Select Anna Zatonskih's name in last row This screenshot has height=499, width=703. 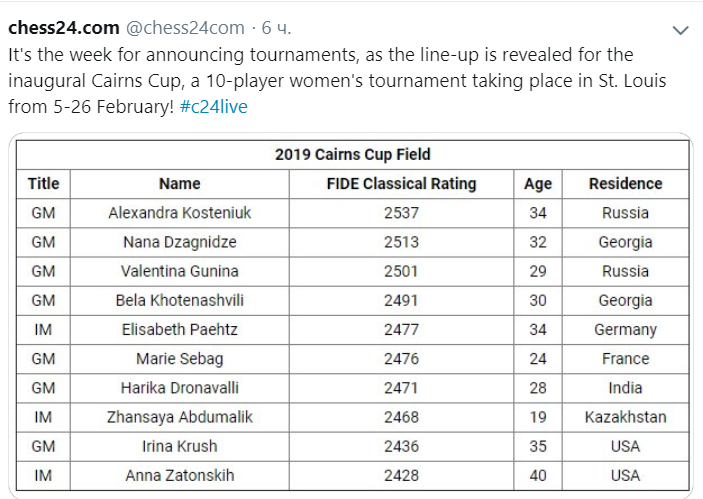point(179,476)
